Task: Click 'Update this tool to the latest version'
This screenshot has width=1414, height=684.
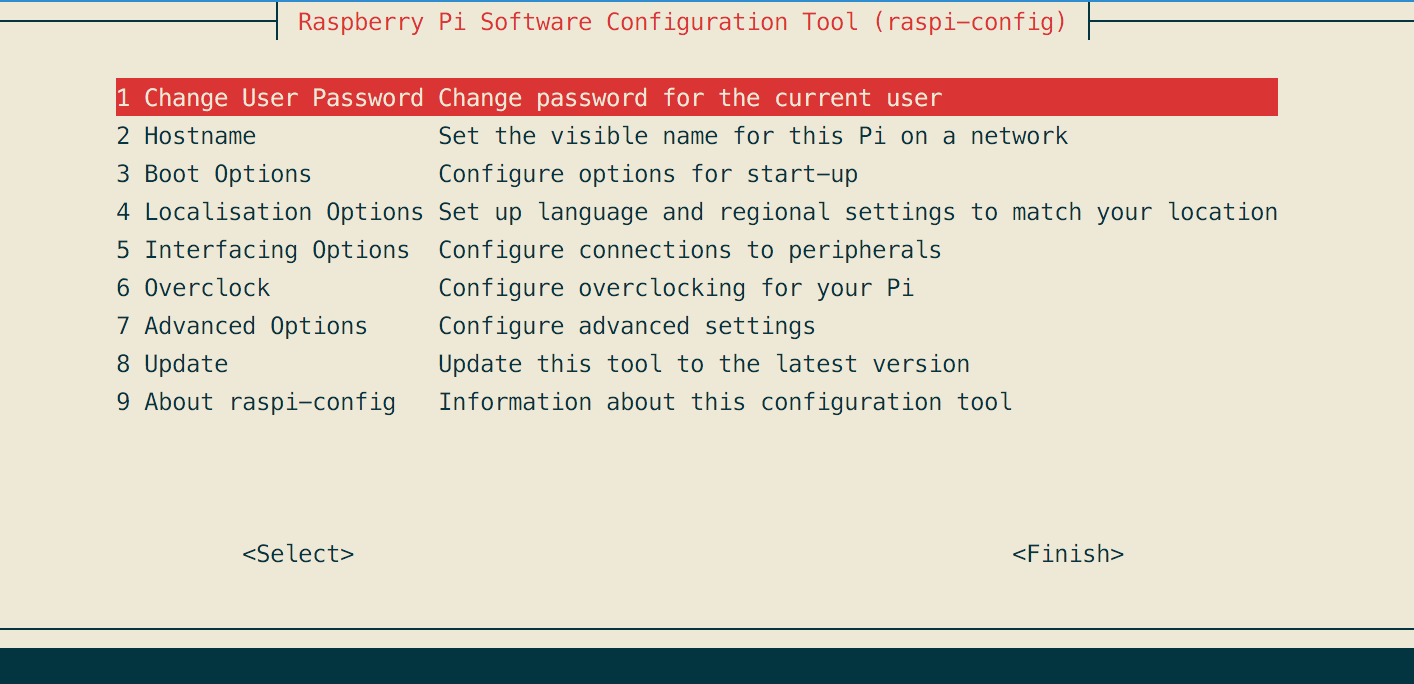Action: pyautogui.click(x=704, y=364)
